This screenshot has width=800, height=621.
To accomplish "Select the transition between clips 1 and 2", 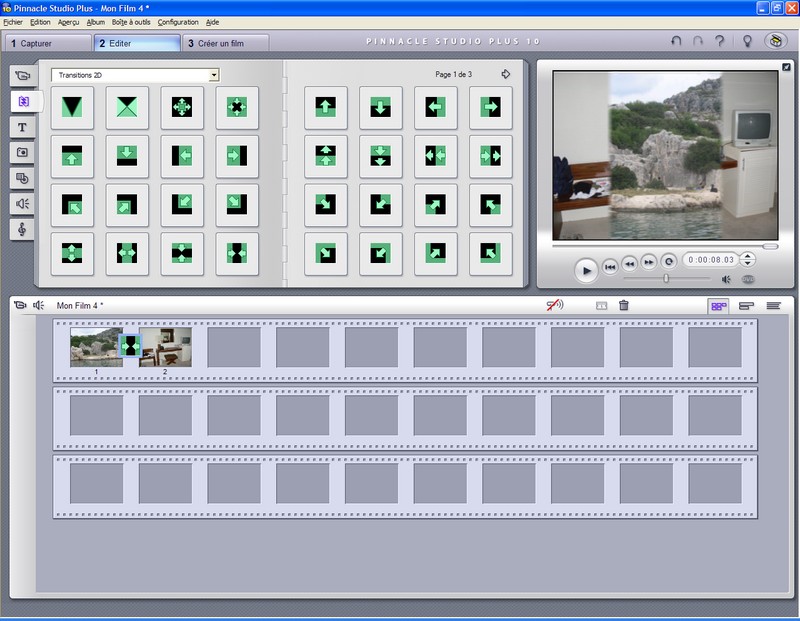I will (x=130, y=345).
